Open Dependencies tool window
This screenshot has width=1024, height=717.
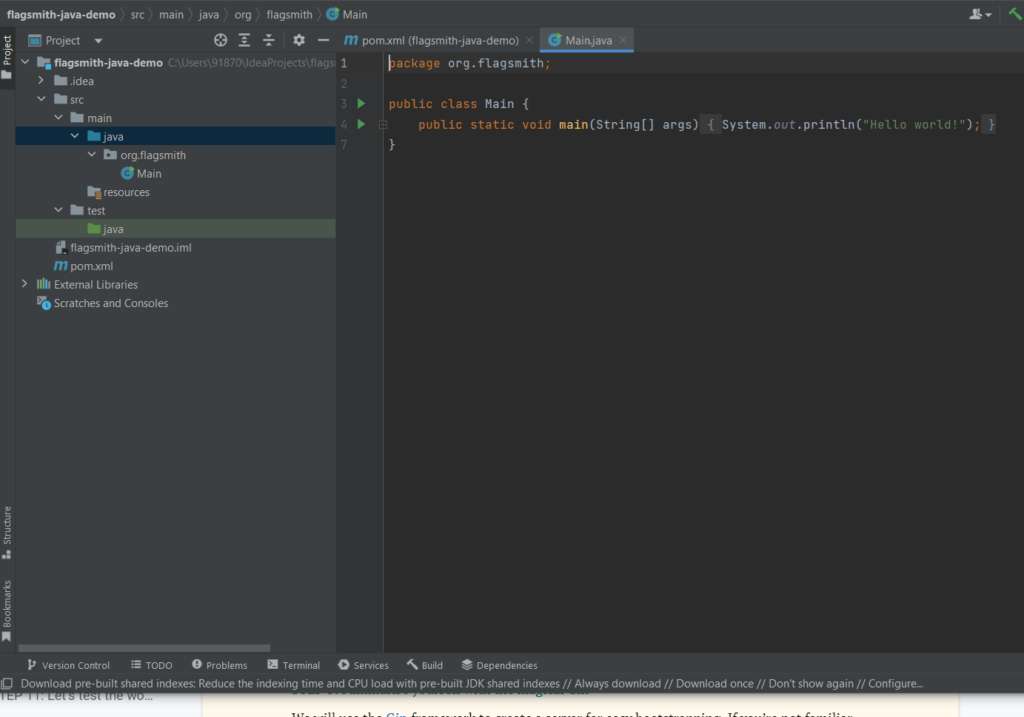[x=500, y=665]
